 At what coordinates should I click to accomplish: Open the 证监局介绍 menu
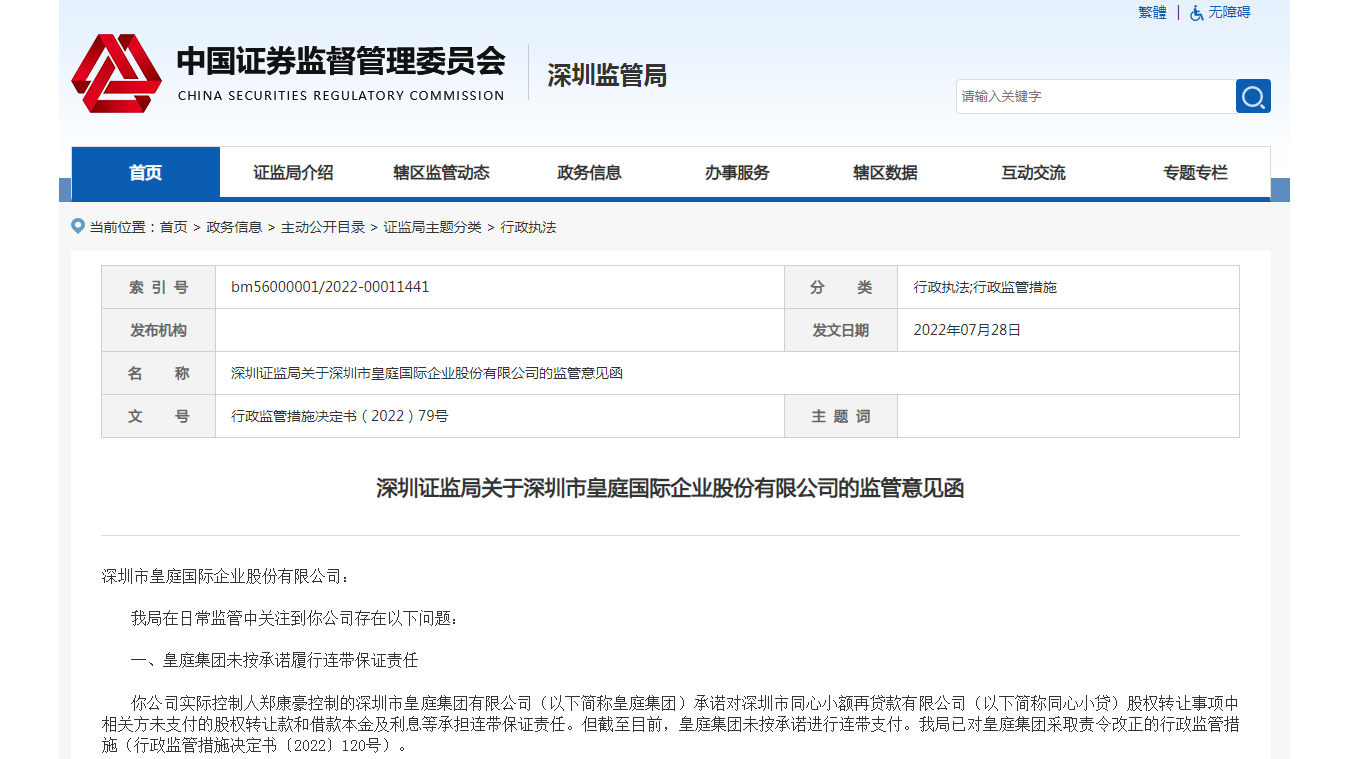[x=293, y=173]
